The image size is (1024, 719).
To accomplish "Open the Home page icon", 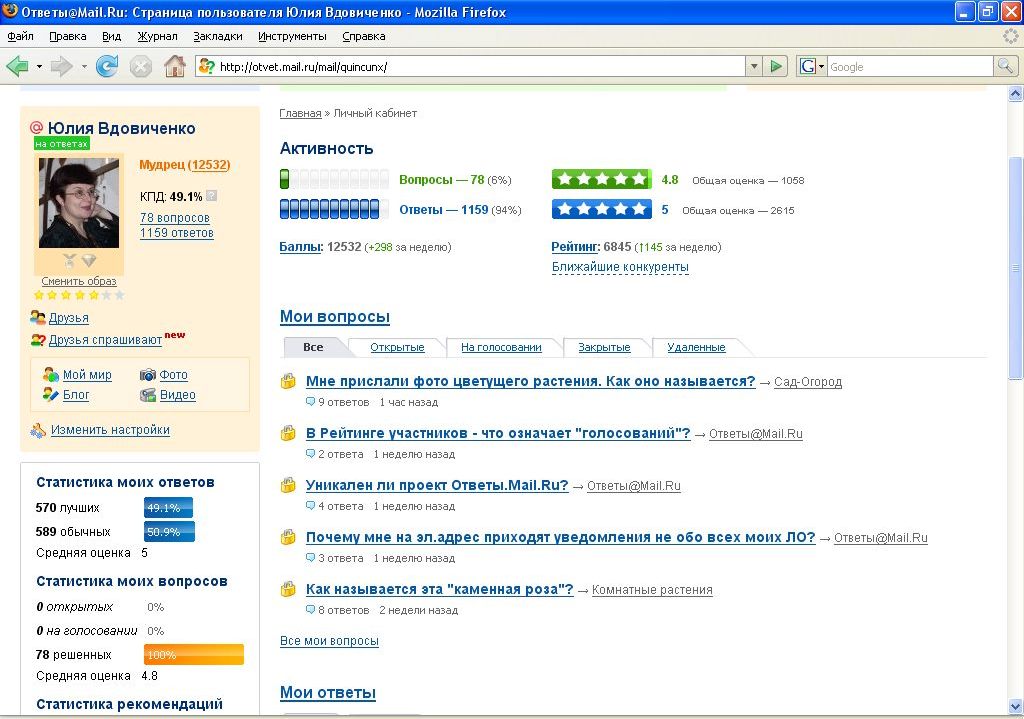I will (174, 66).
